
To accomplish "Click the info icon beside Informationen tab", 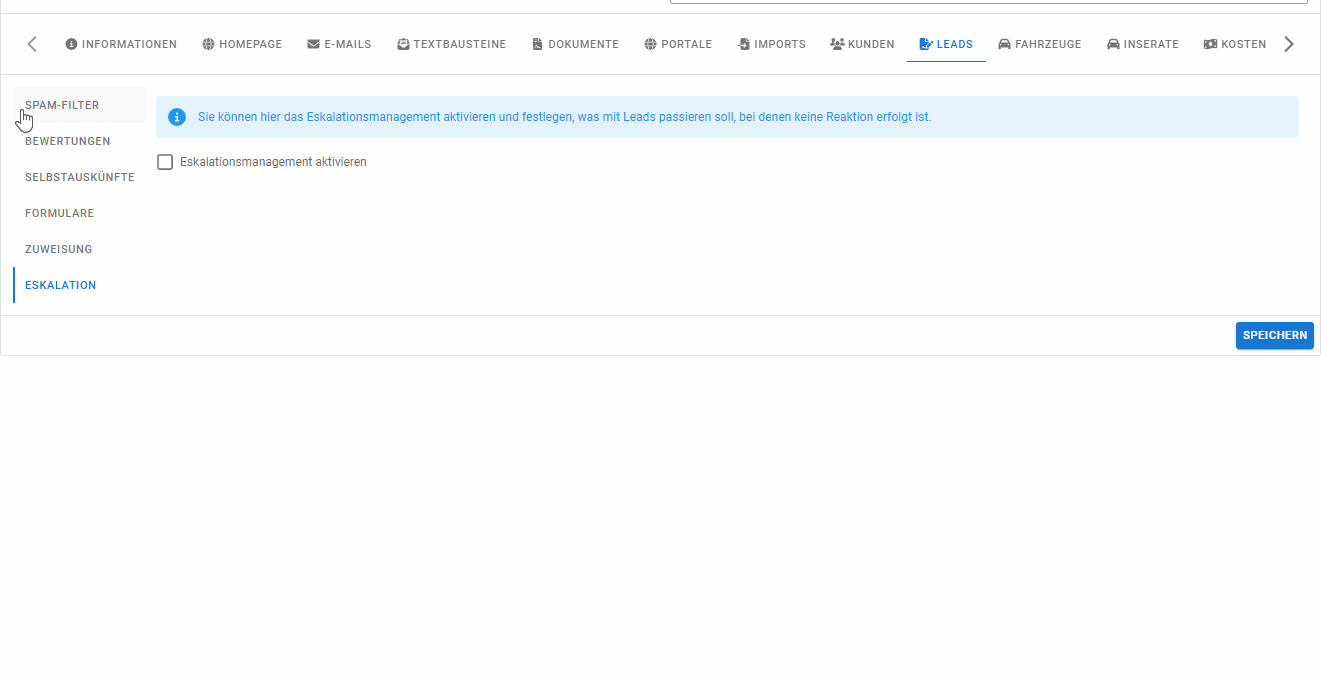I will tap(71, 44).
